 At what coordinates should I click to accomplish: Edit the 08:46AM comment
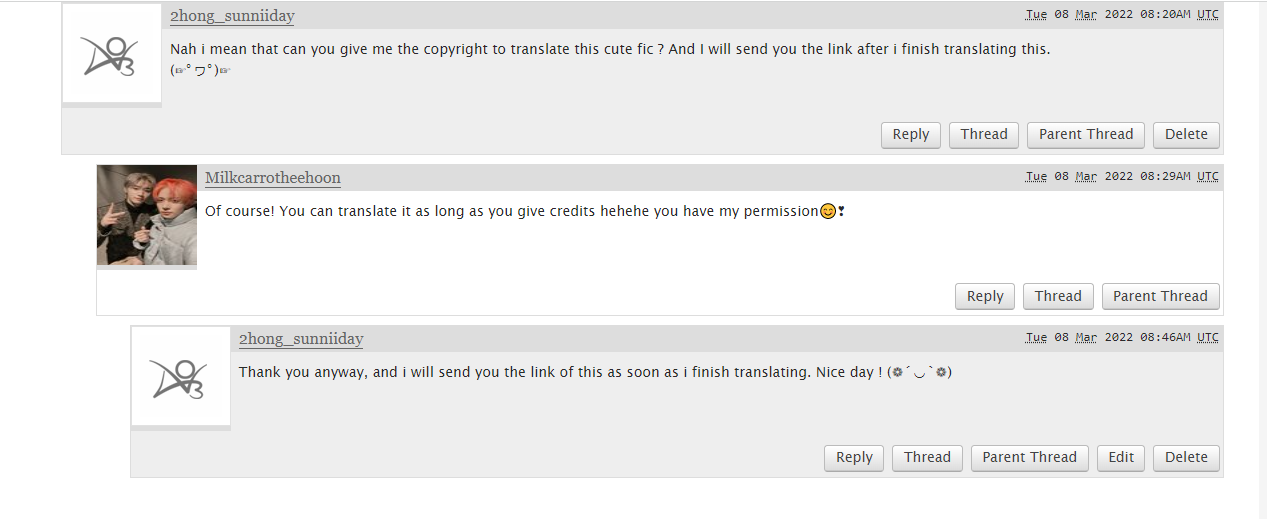(1121, 458)
